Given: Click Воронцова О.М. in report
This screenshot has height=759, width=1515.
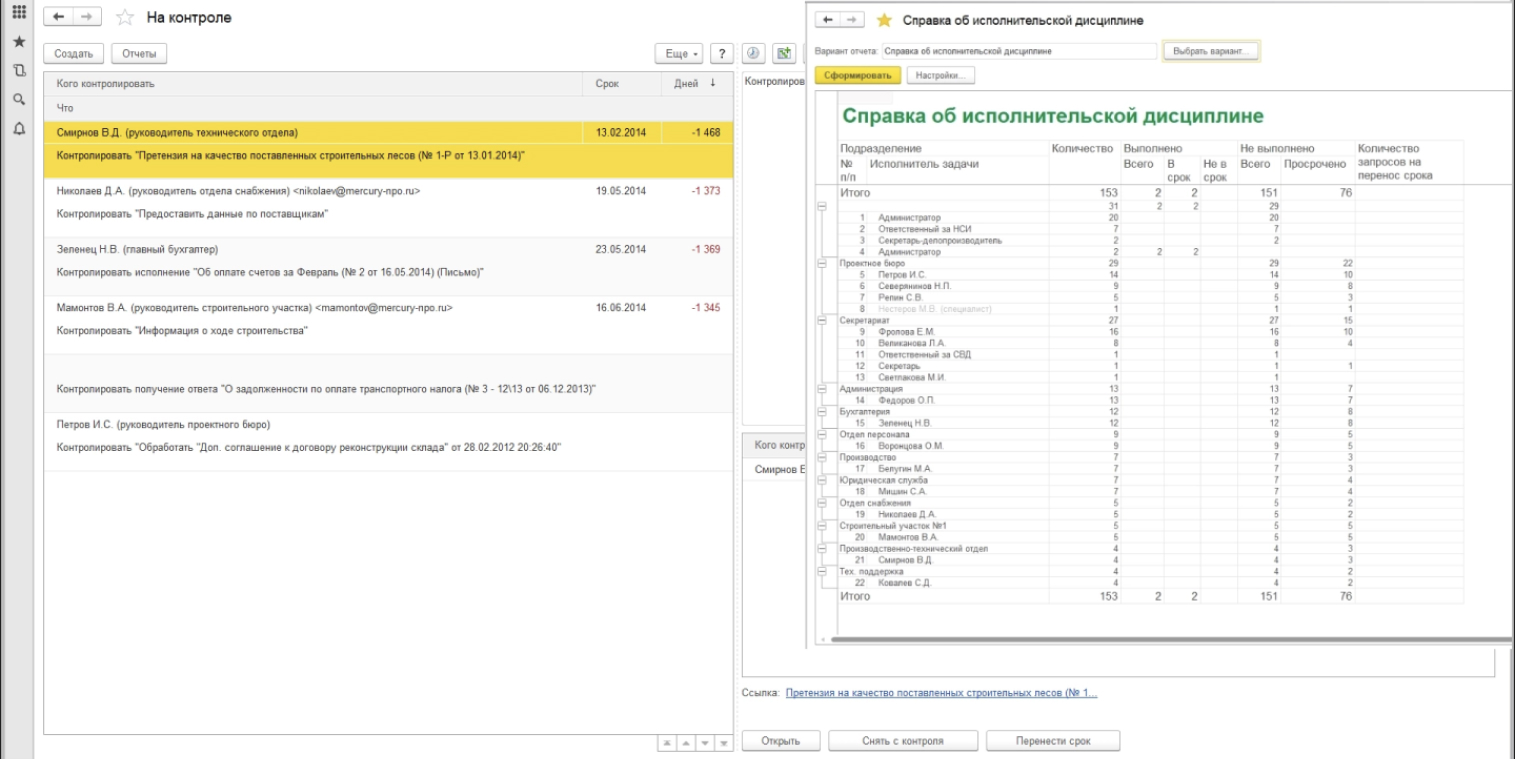Looking at the screenshot, I should (x=910, y=446).
